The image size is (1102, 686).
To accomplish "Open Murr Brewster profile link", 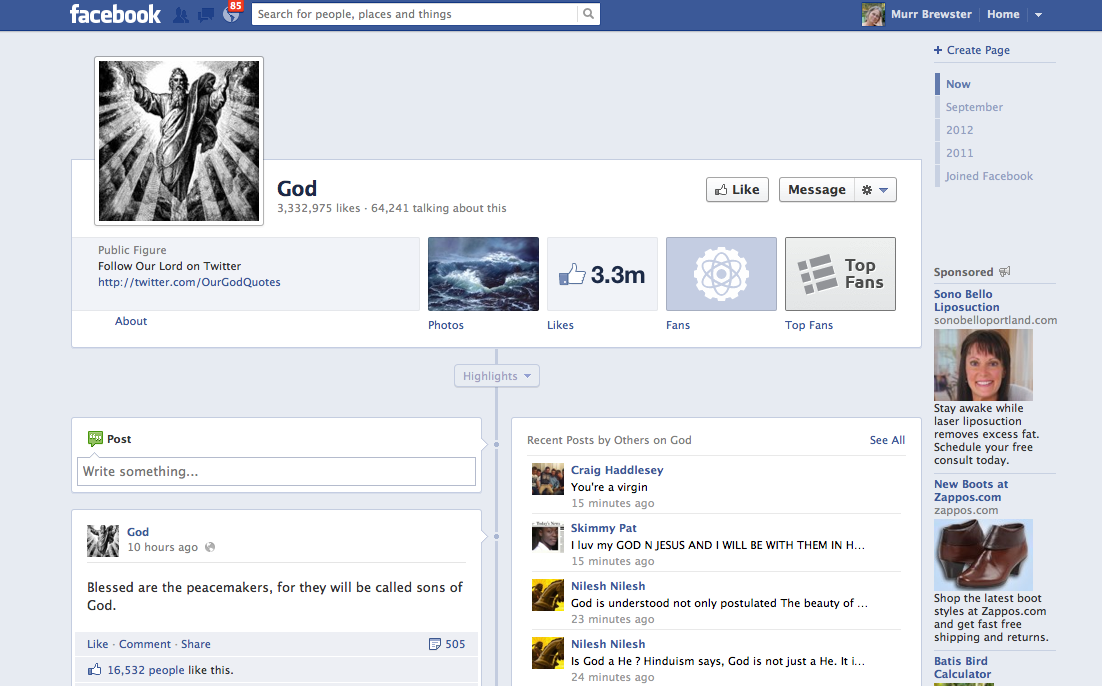I will (x=931, y=14).
